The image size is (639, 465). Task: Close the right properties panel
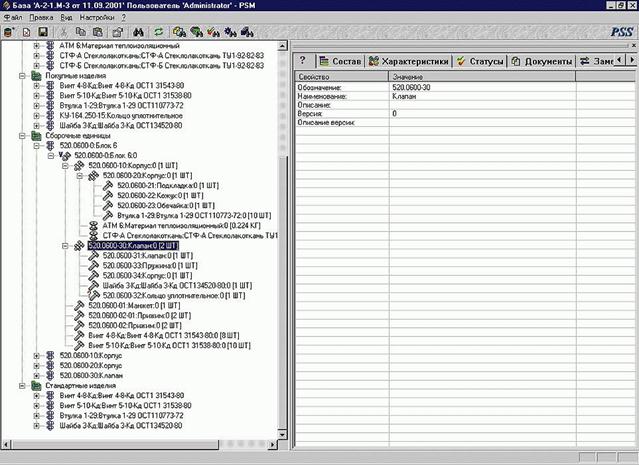pos(634,45)
